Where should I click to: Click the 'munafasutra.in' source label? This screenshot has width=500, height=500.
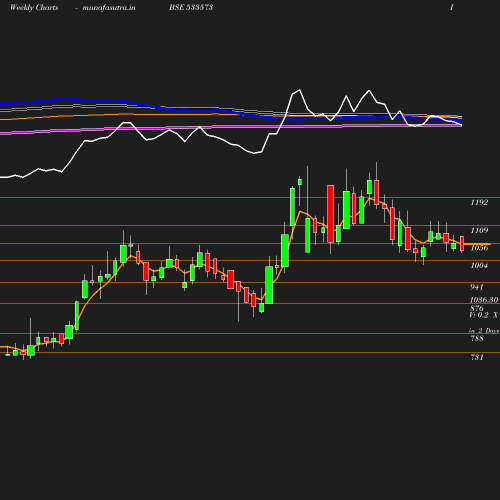109,7
